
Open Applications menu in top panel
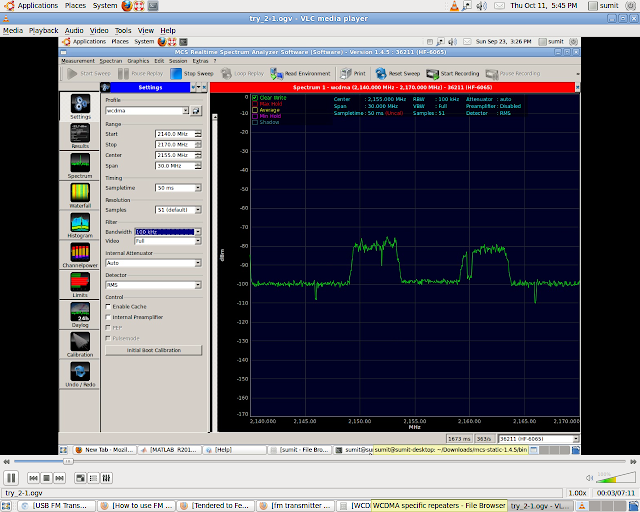[38, 6]
